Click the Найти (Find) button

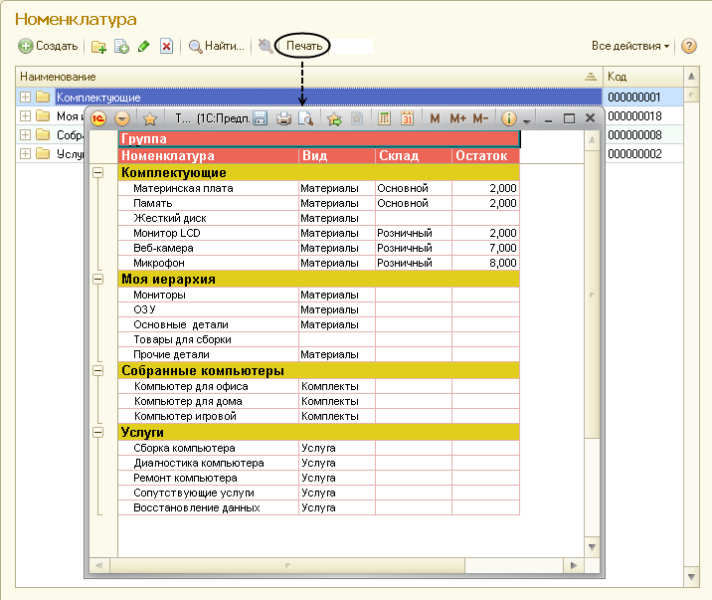click(x=216, y=46)
